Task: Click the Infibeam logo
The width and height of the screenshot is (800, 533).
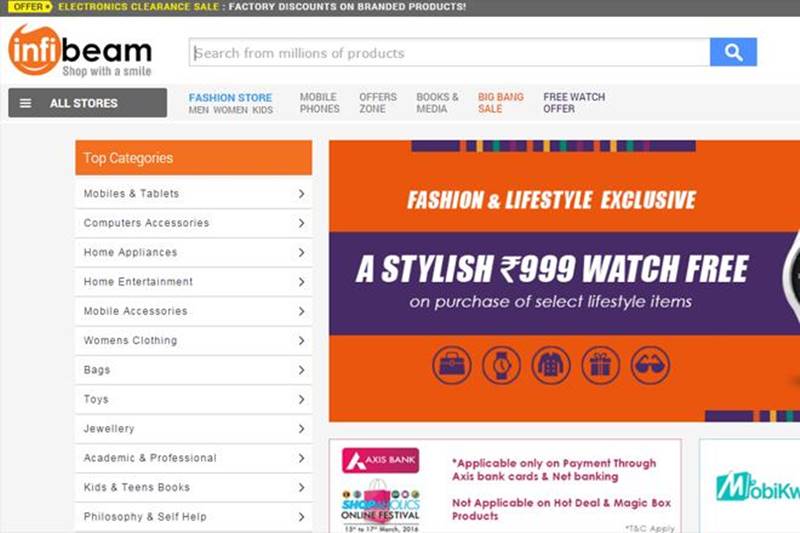Action: (x=80, y=50)
